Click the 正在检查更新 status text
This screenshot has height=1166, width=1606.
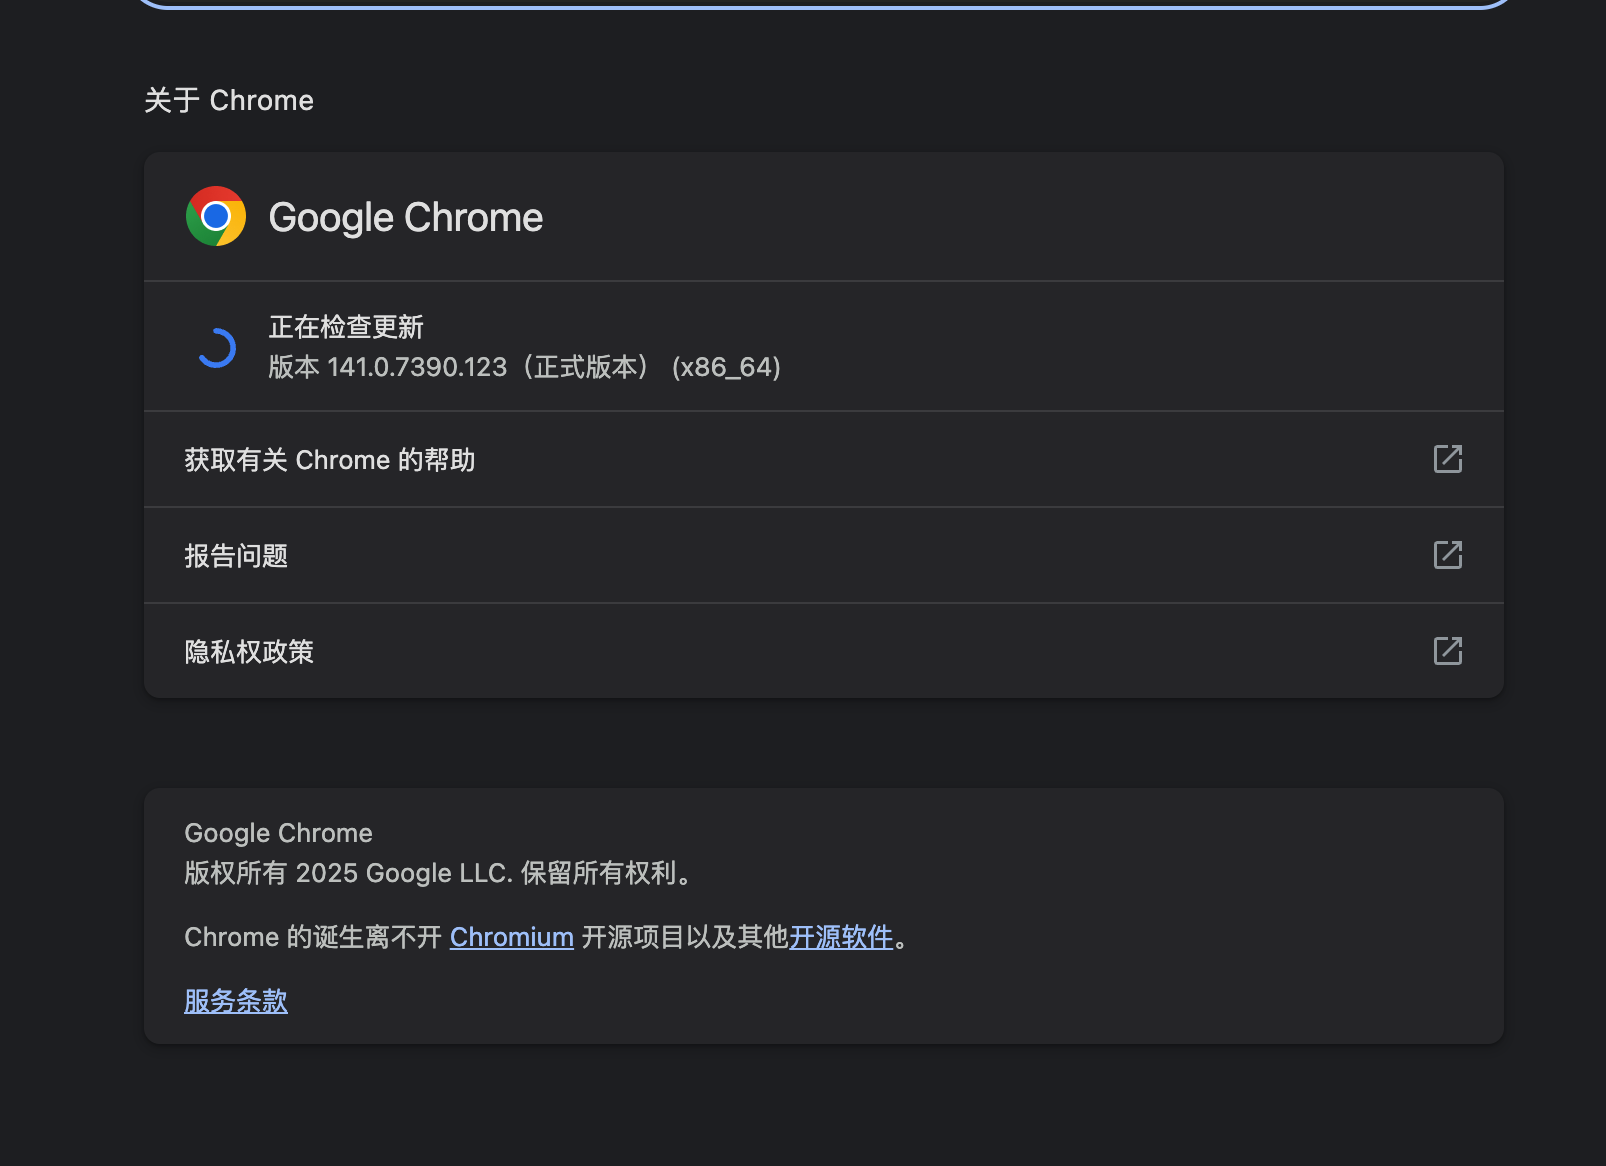tap(345, 327)
